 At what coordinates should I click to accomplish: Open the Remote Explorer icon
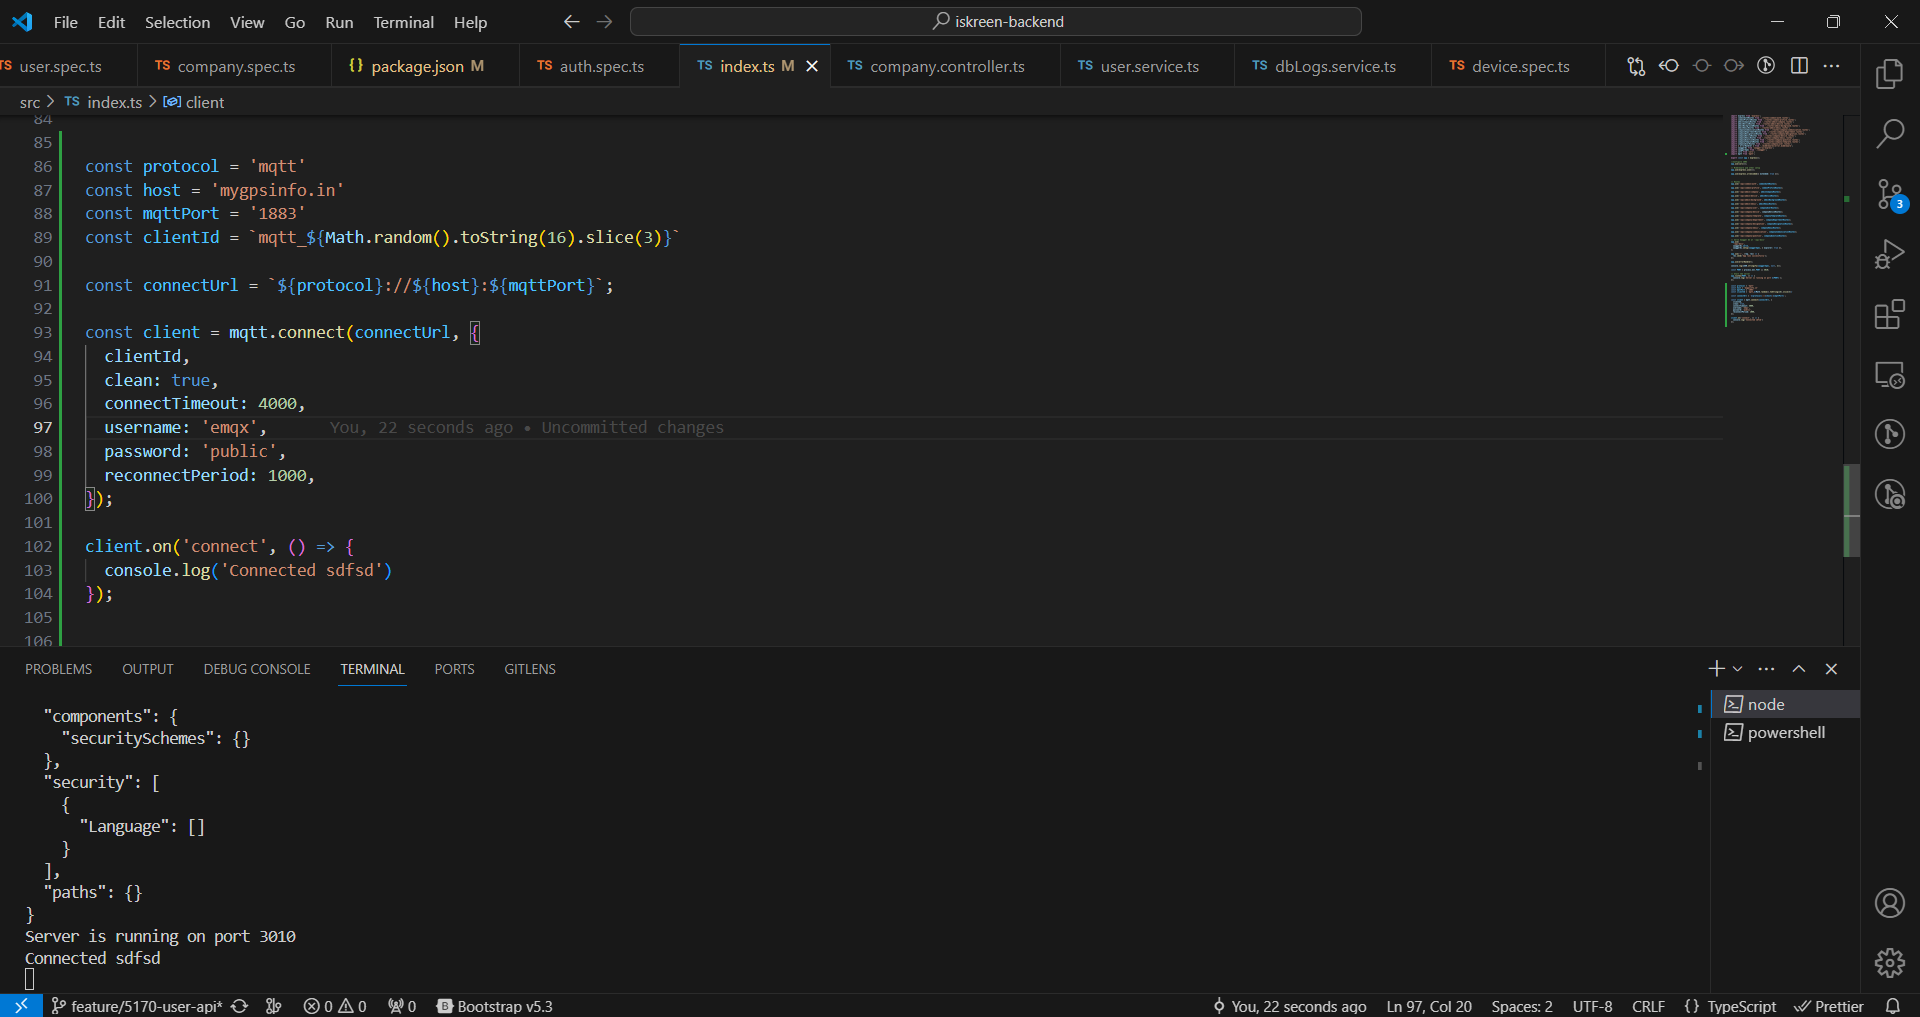click(x=1889, y=375)
